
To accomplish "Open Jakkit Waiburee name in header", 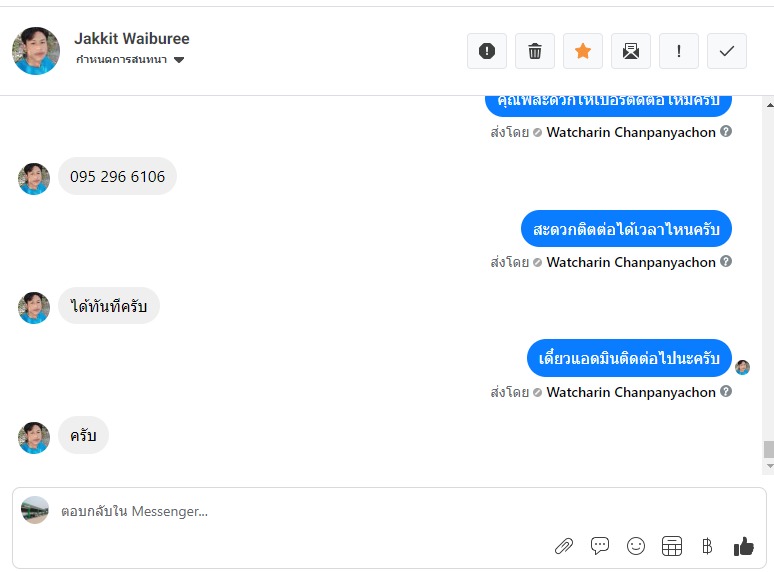I will coord(132,38).
